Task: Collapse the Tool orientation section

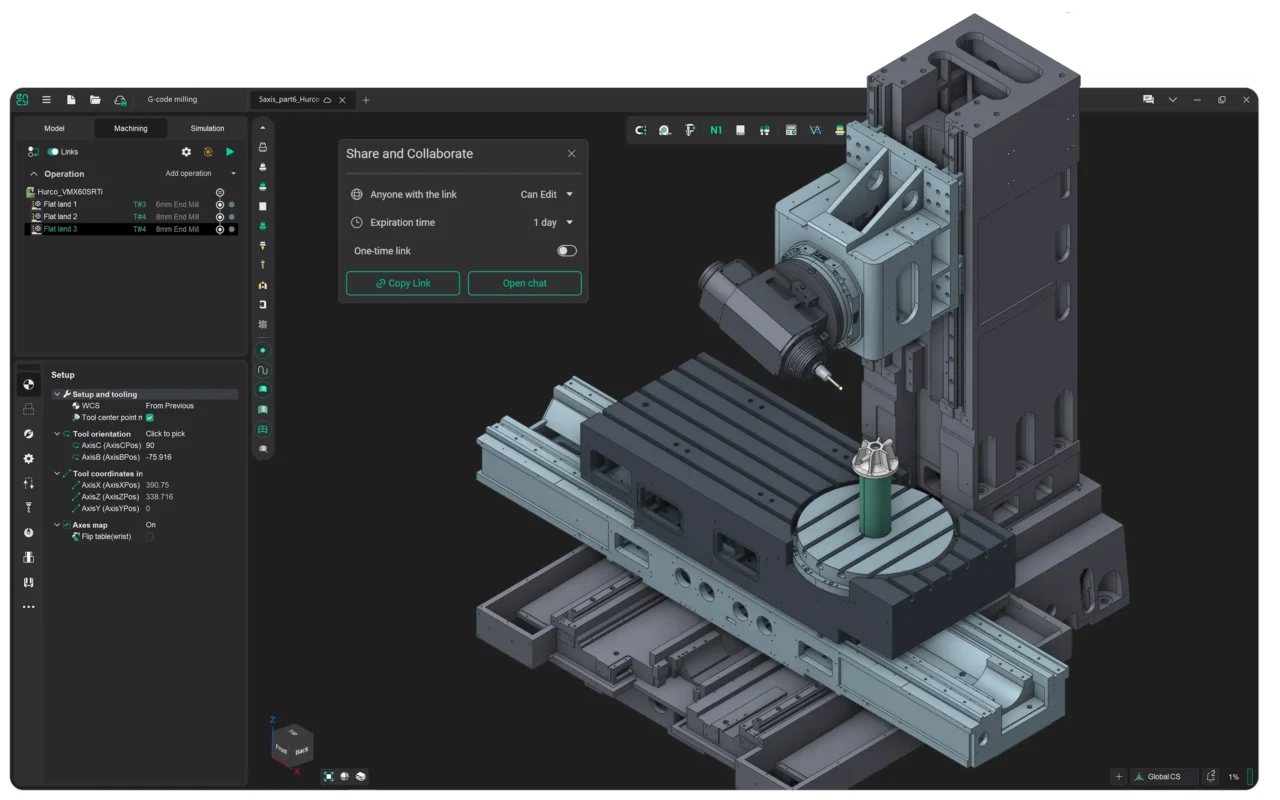Action: [57, 434]
